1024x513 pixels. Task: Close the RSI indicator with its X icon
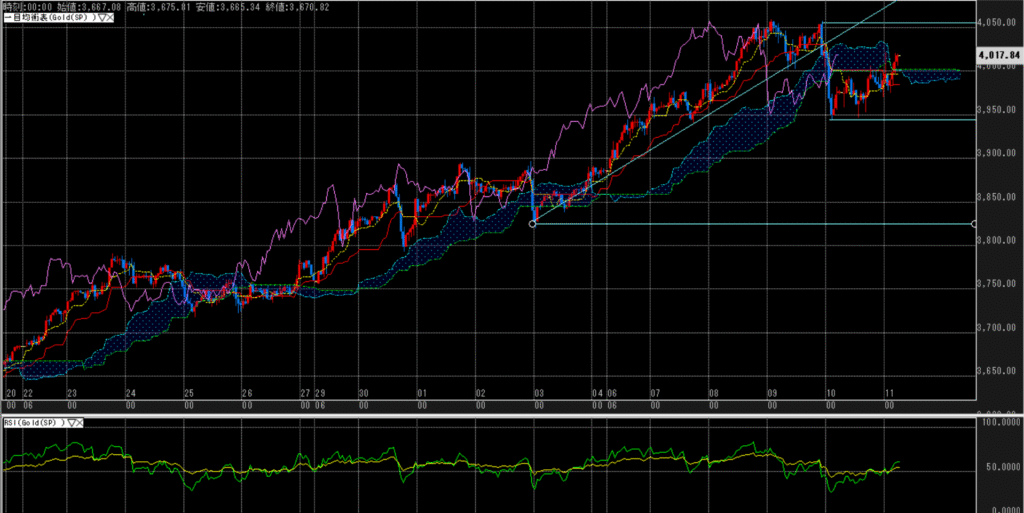pyautogui.click(x=81, y=423)
